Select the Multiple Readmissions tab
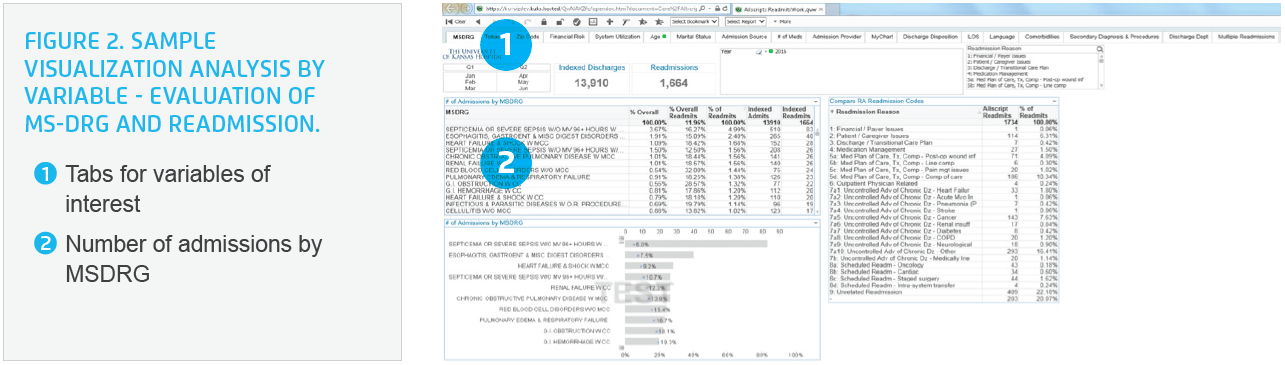Image resolution: width=1285 pixels, height=365 pixels. tap(1246, 37)
